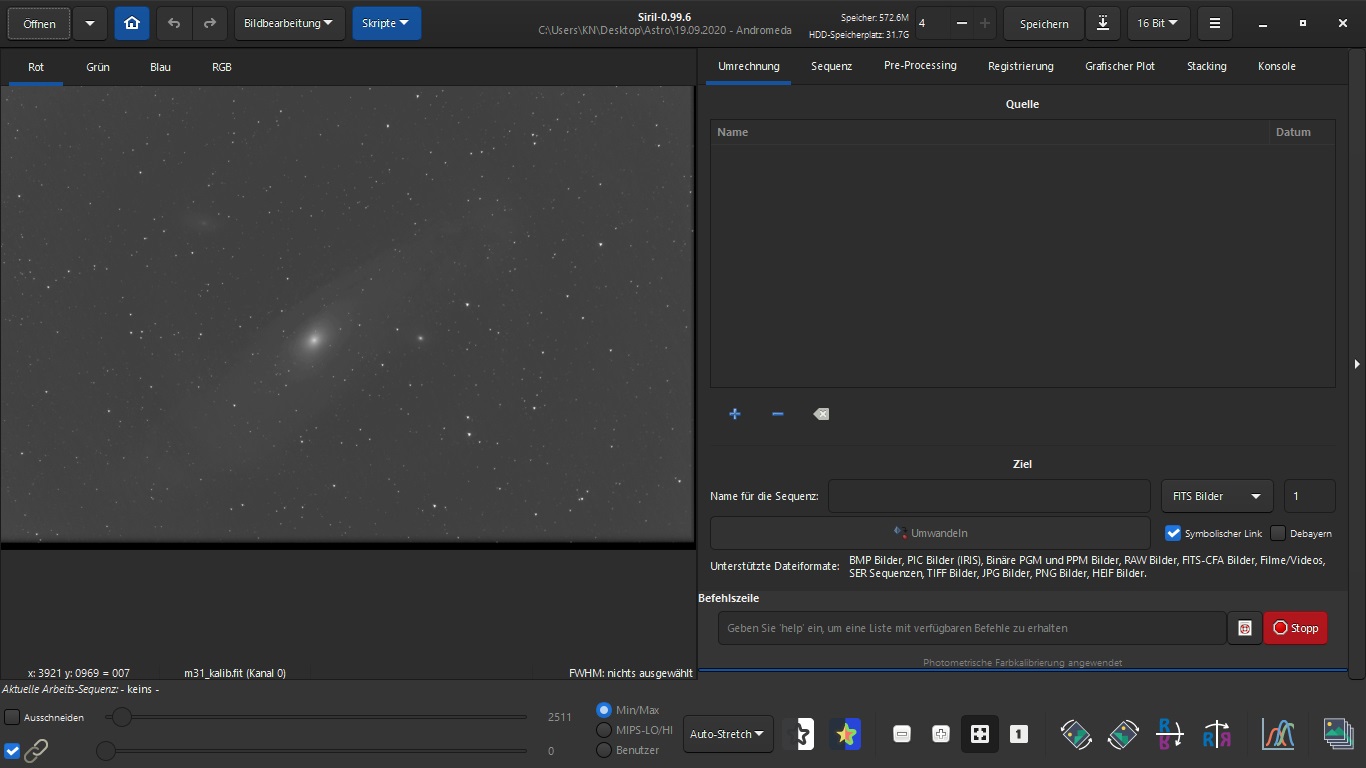1366x768 pixels.
Task: Select the Min/Max radio button
Action: coord(604,710)
